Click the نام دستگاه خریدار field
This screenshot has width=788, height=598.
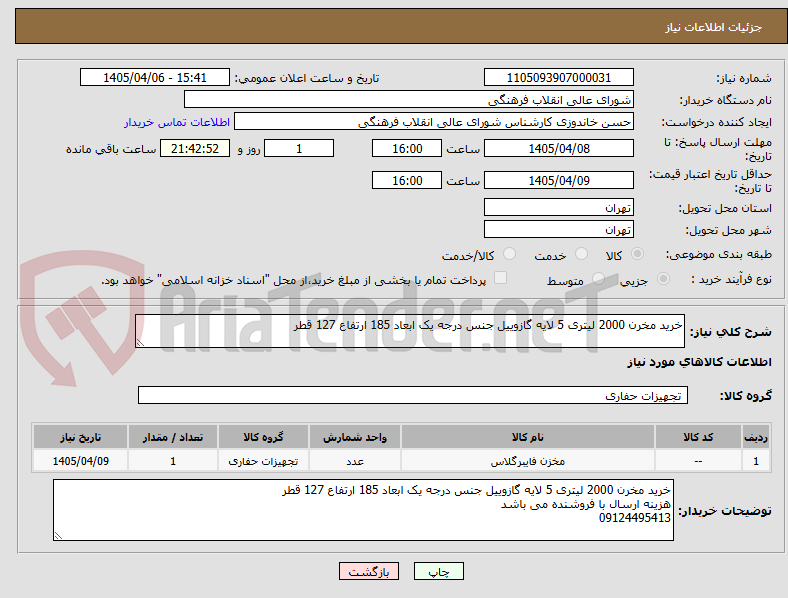point(409,99)
